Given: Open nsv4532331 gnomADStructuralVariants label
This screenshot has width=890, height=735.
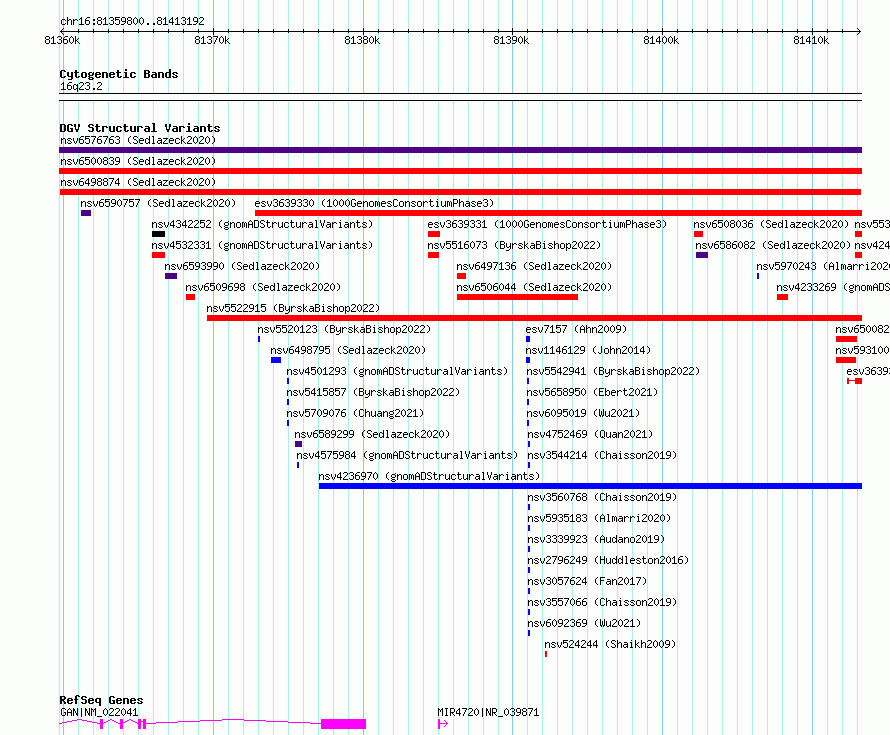Looking at the screenshot, I should coord(262,245).
